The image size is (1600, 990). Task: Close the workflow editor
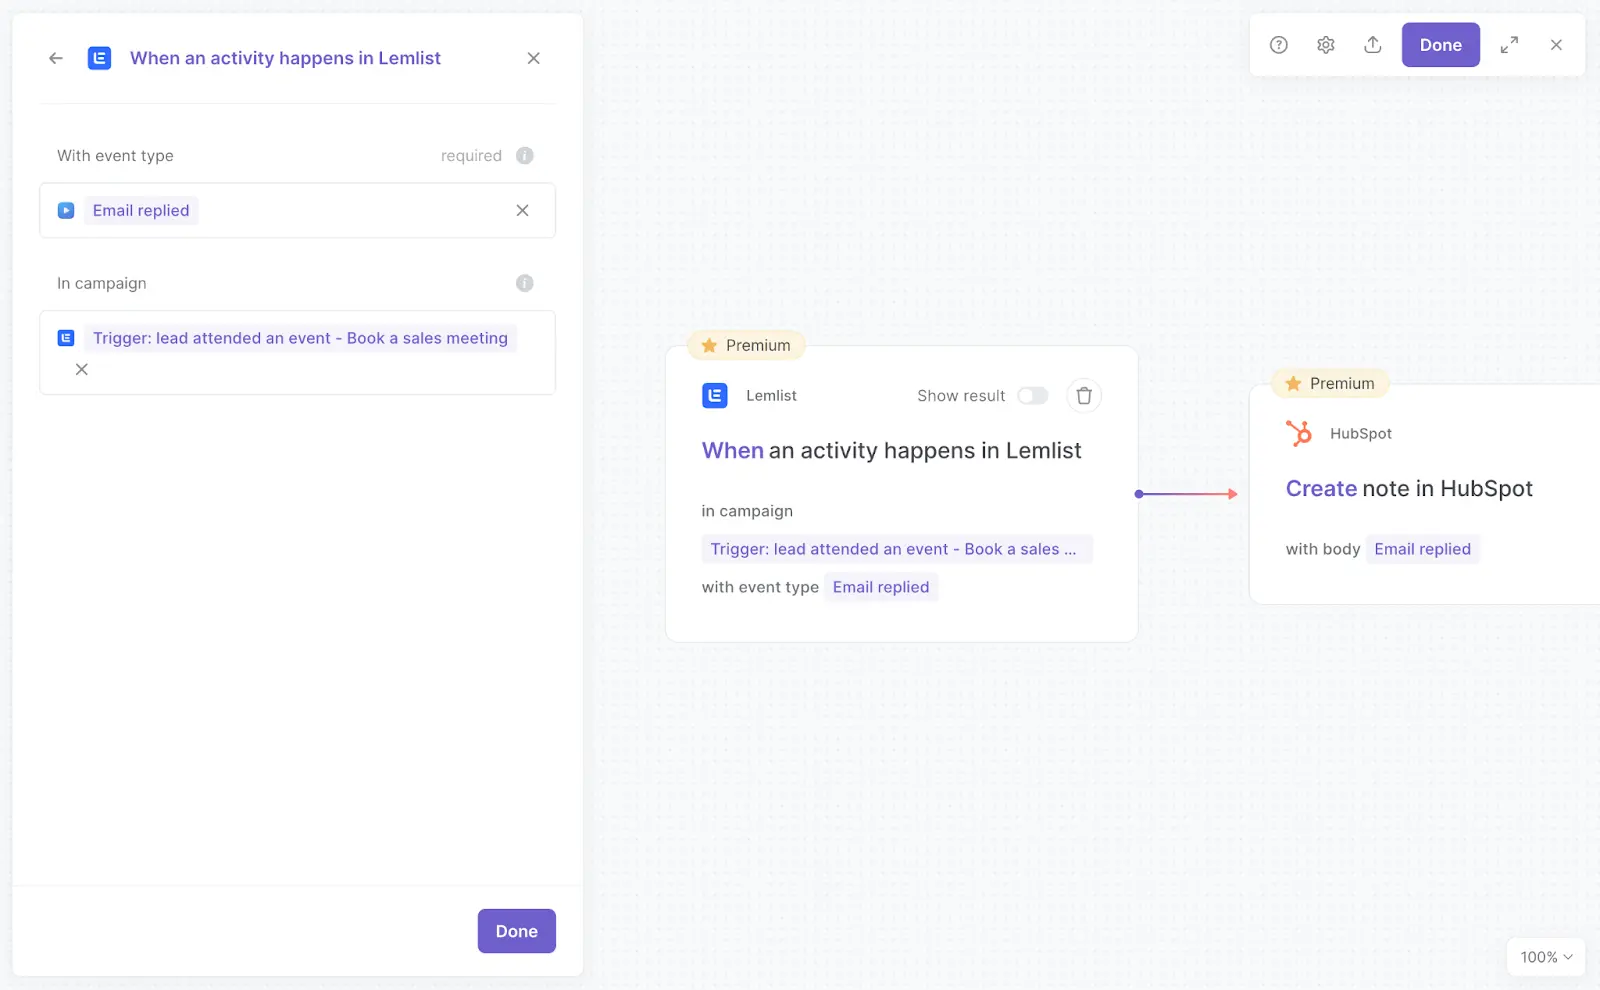pos(1556,45)
